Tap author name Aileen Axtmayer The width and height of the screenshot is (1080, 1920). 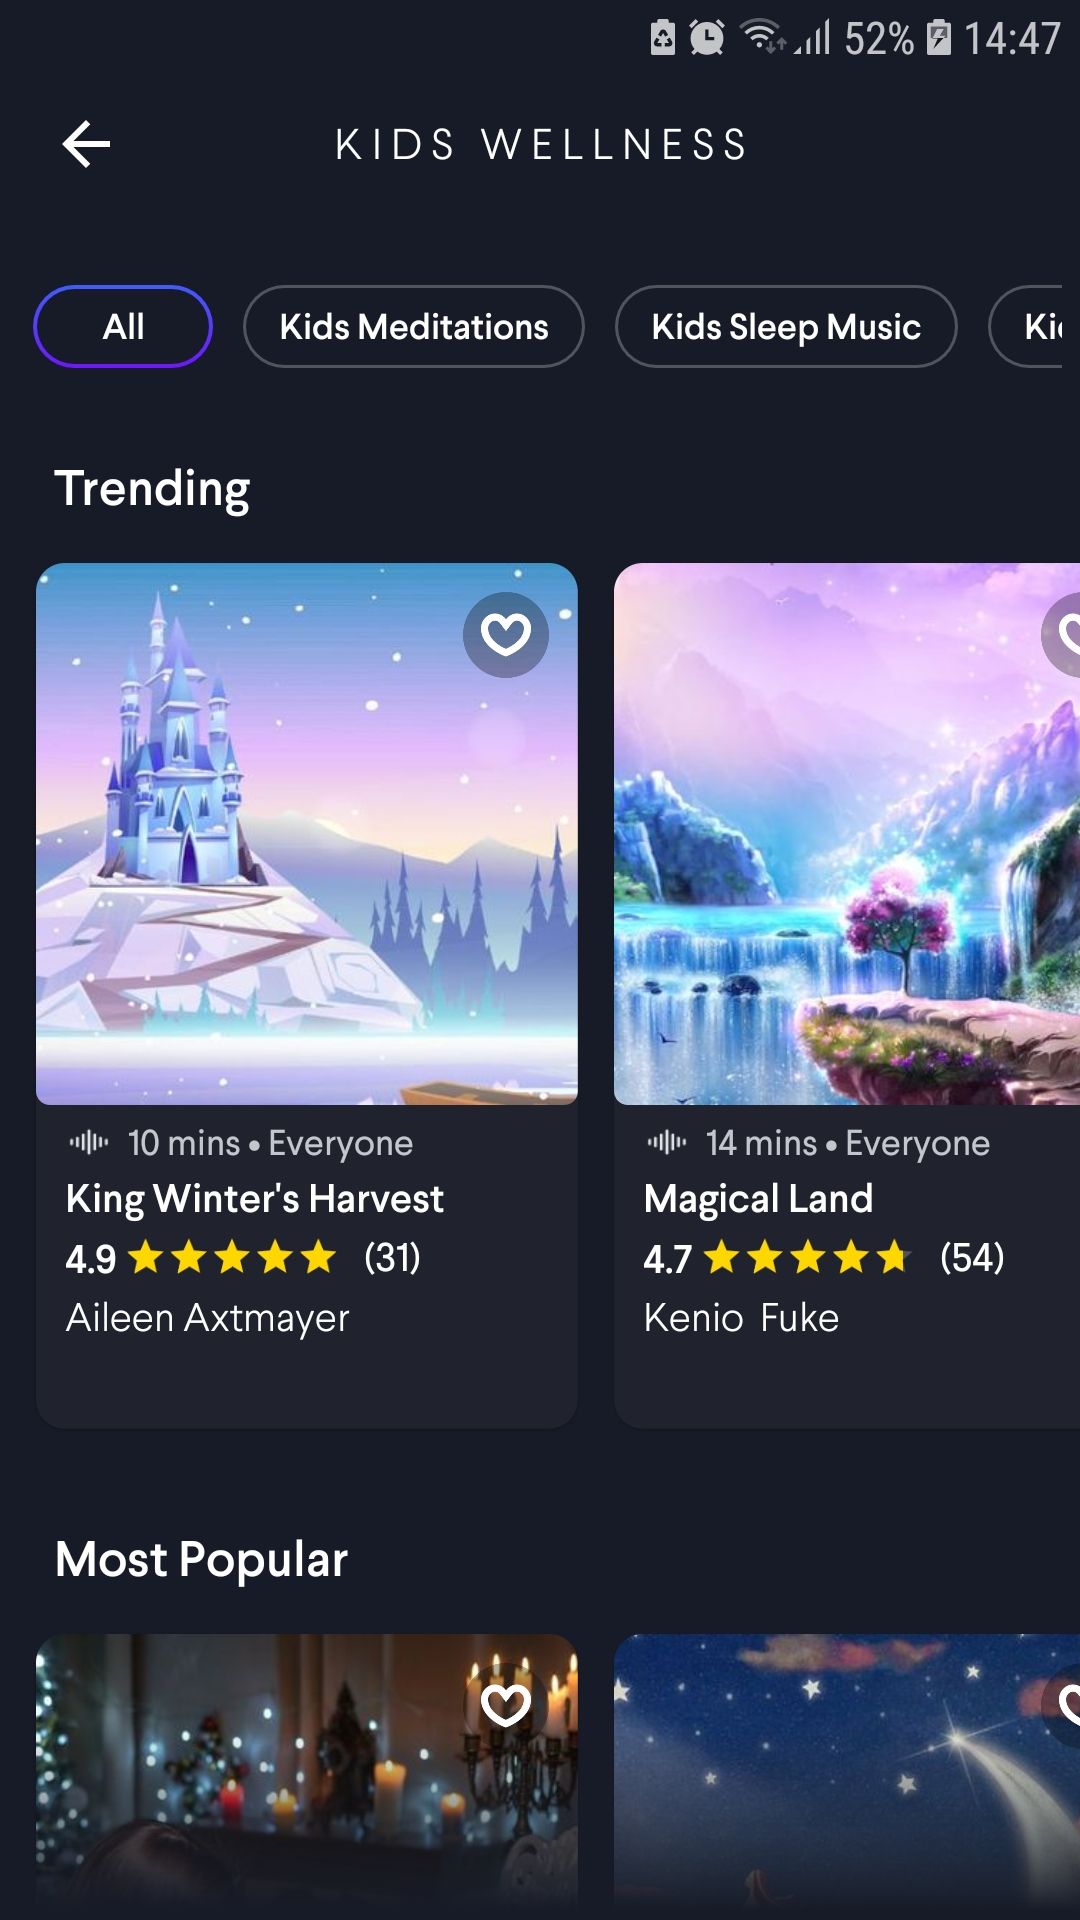[208, 1318]
